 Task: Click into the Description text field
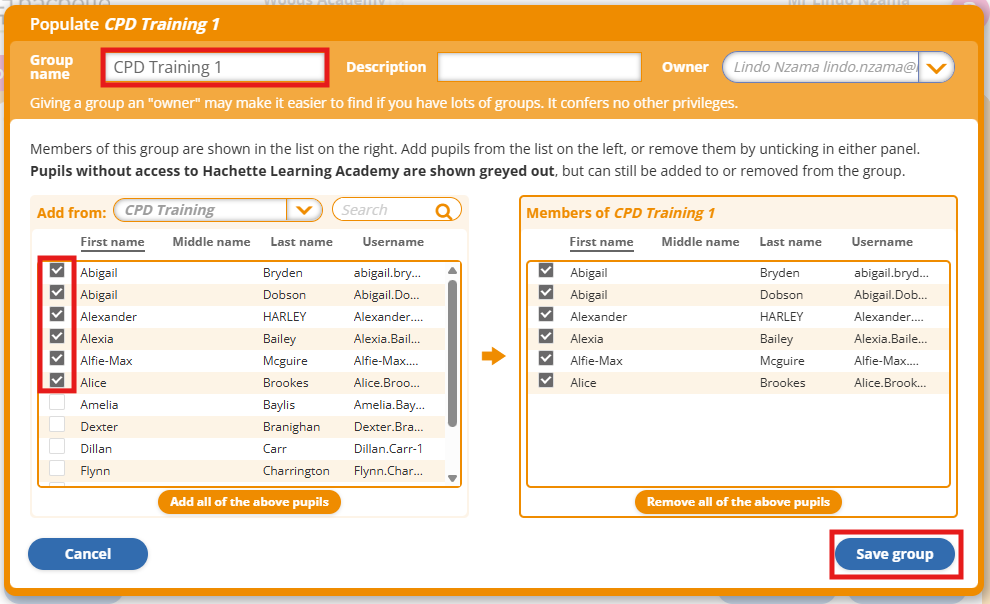tap(539, 68)
